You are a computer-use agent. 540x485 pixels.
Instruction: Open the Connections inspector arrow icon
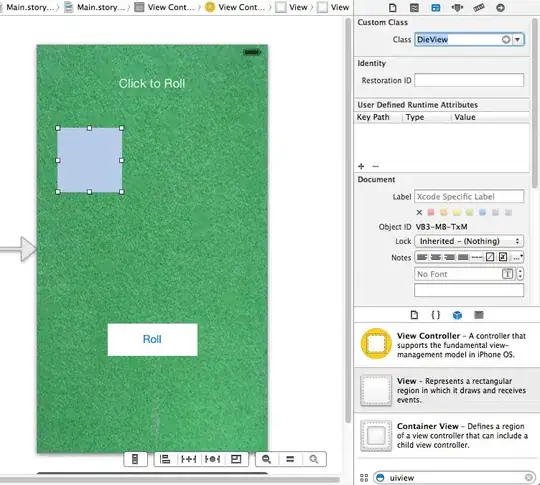[500, 8]
